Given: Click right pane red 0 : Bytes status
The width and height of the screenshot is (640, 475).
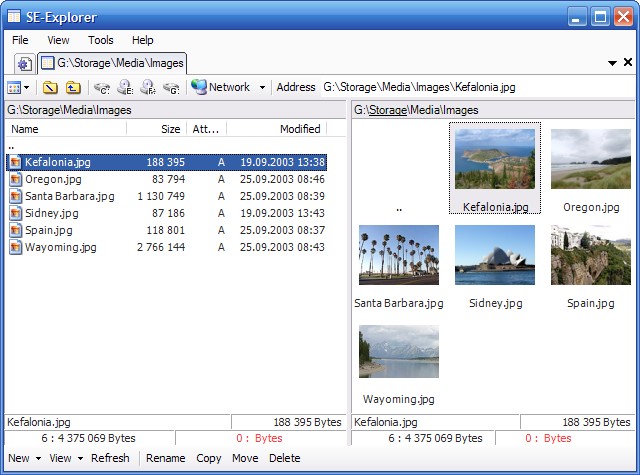Looking at the screenshot, I should (548, 438).
